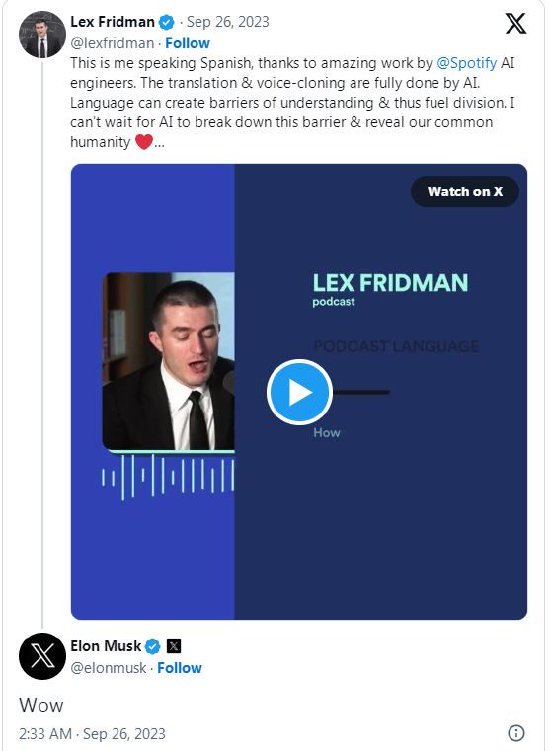The image size is (550, 751).
Task: Click Elon Musk's verified badge
Action: [153, 647]
